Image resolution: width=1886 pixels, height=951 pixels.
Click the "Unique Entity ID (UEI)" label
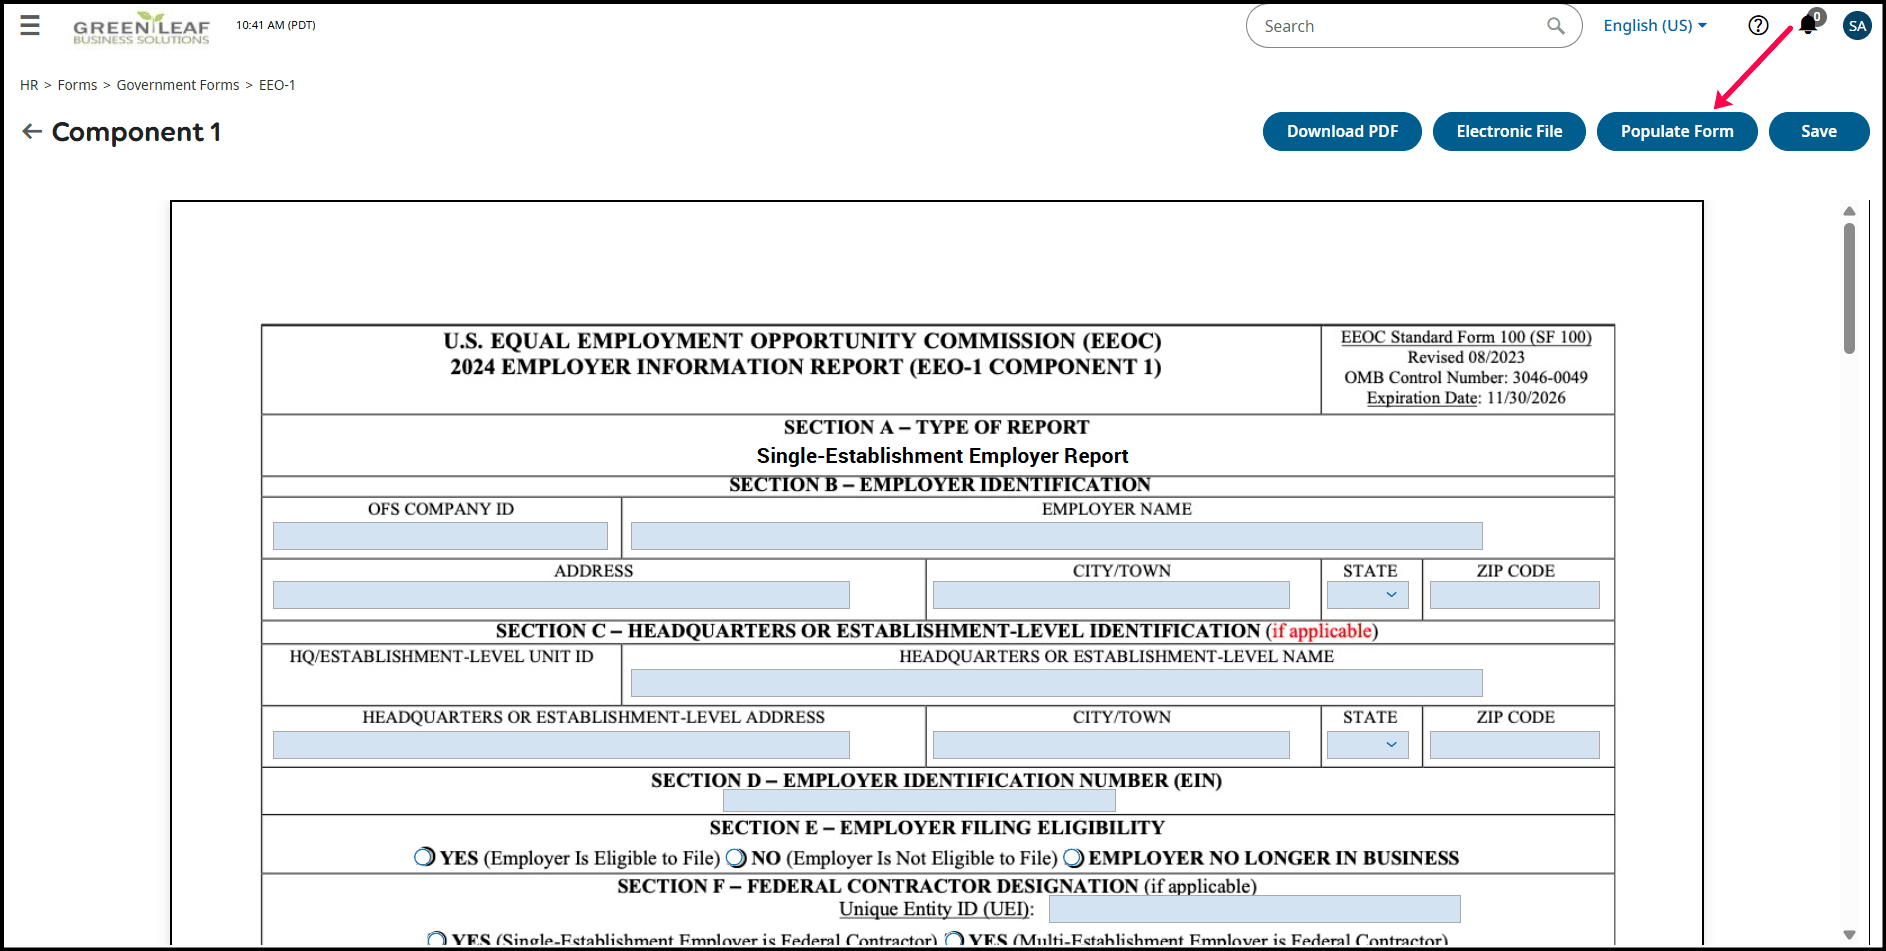[x=936, y=909]
